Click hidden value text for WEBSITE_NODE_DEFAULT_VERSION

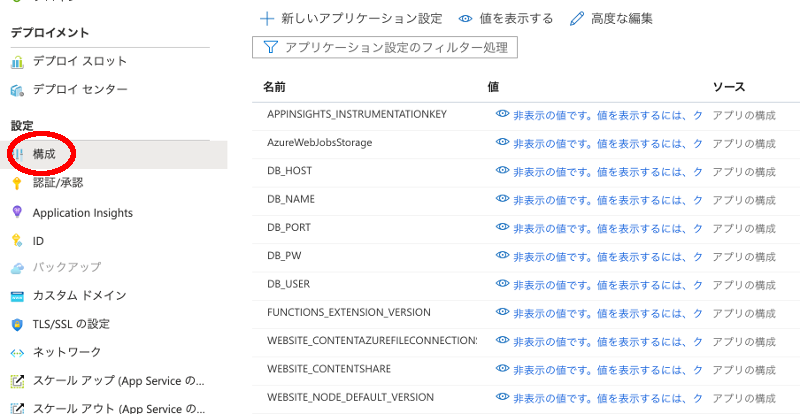tap(607, 397)
